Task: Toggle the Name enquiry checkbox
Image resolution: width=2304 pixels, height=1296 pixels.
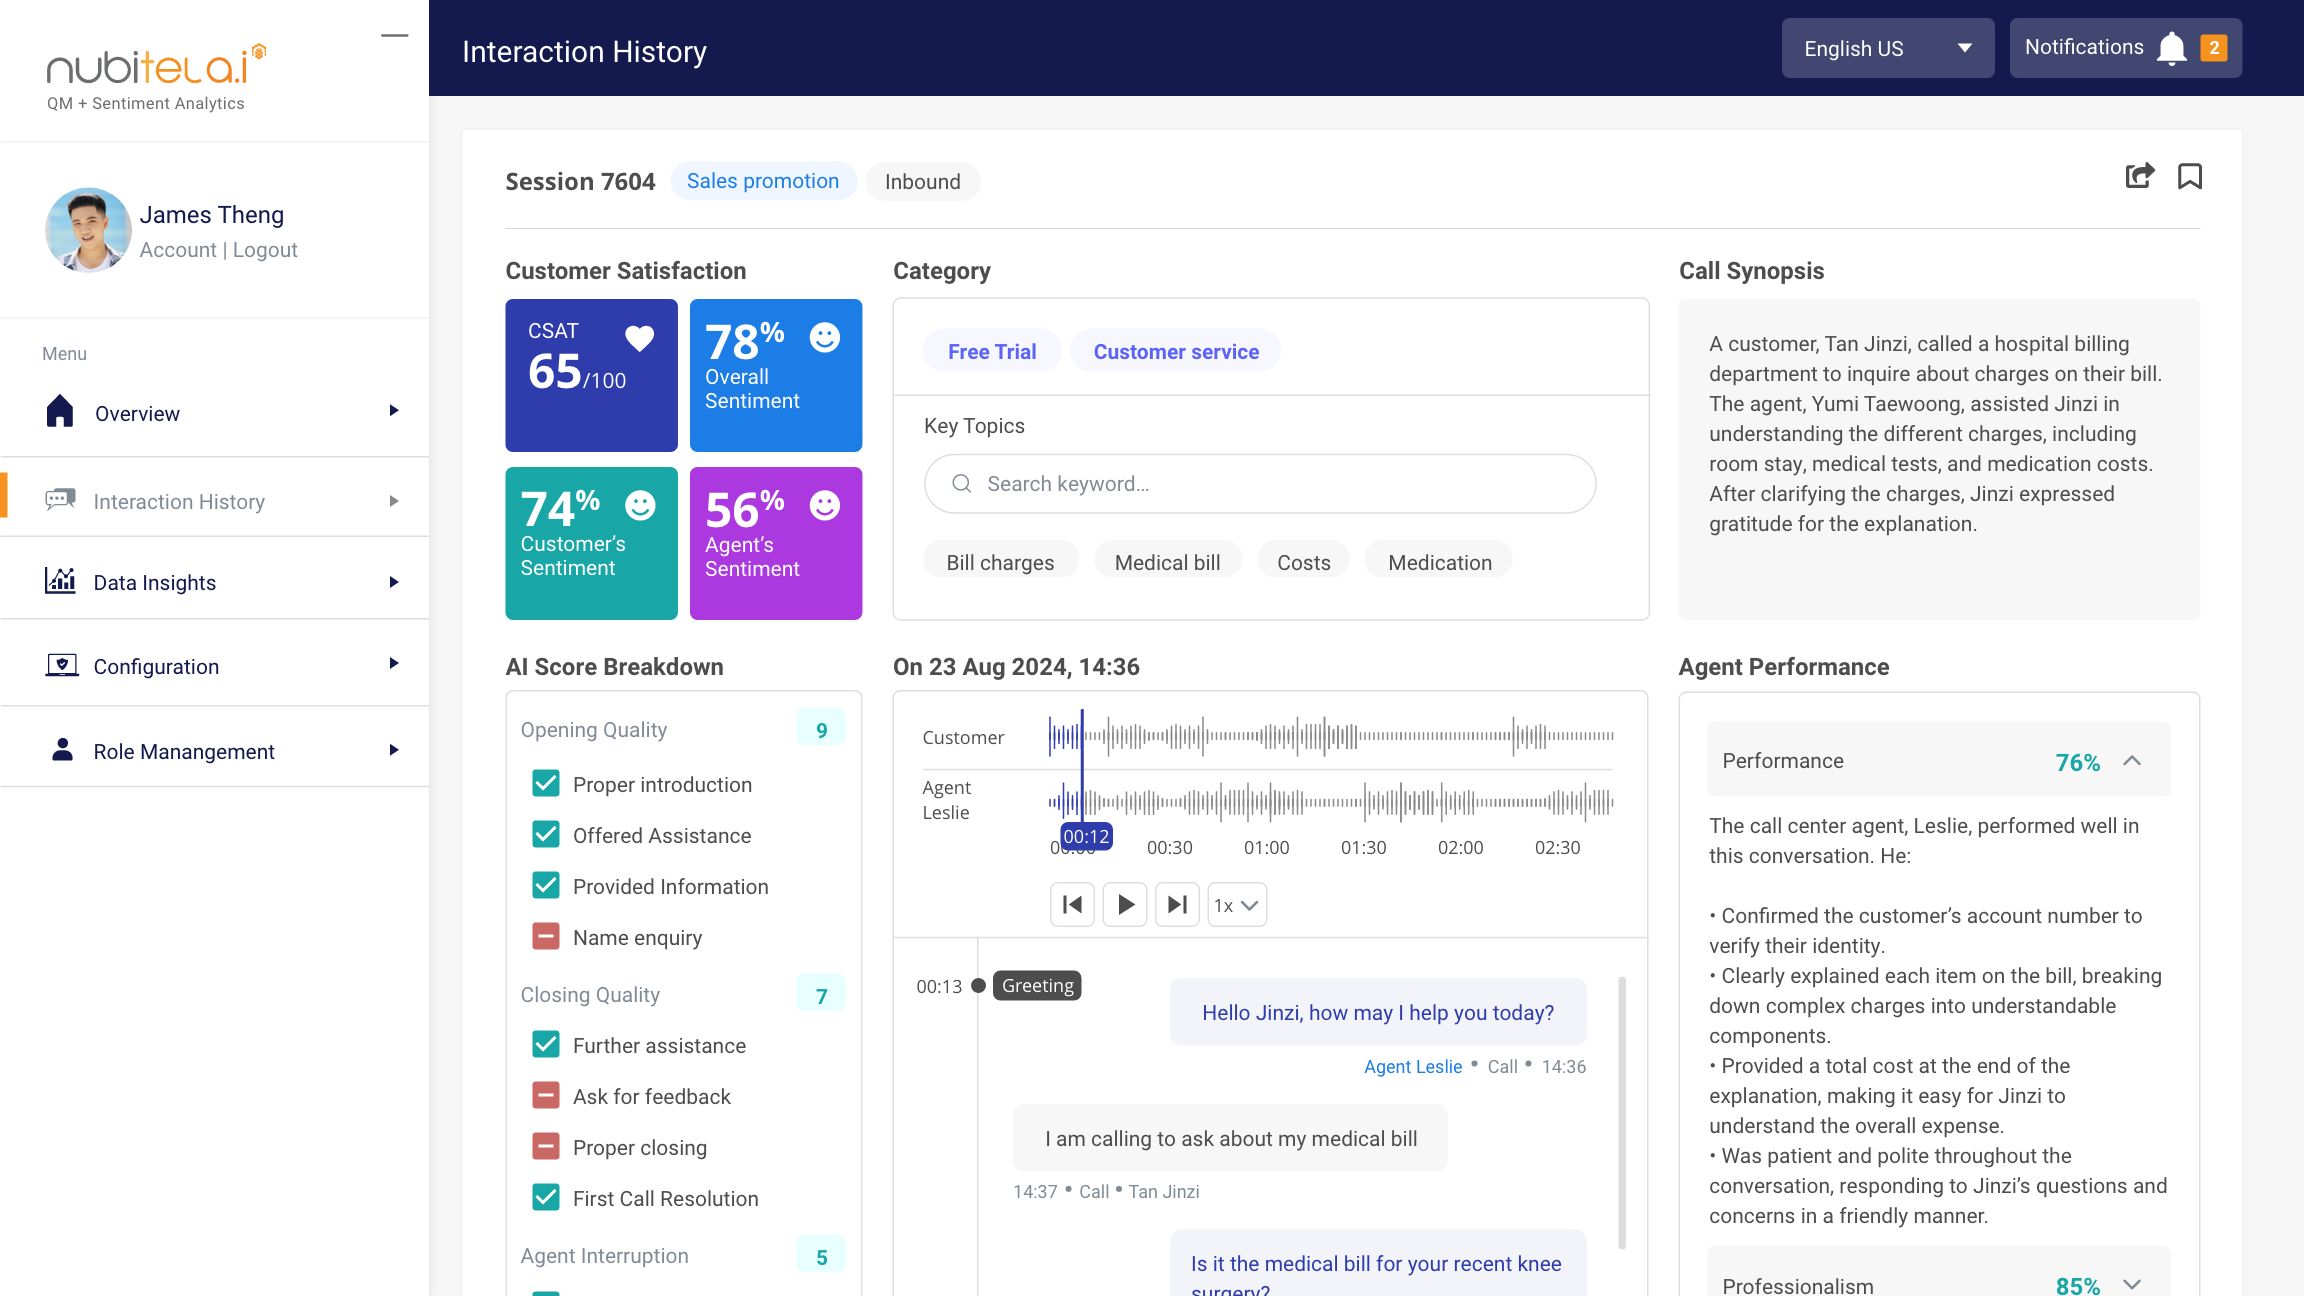Action: coord(546,937)
